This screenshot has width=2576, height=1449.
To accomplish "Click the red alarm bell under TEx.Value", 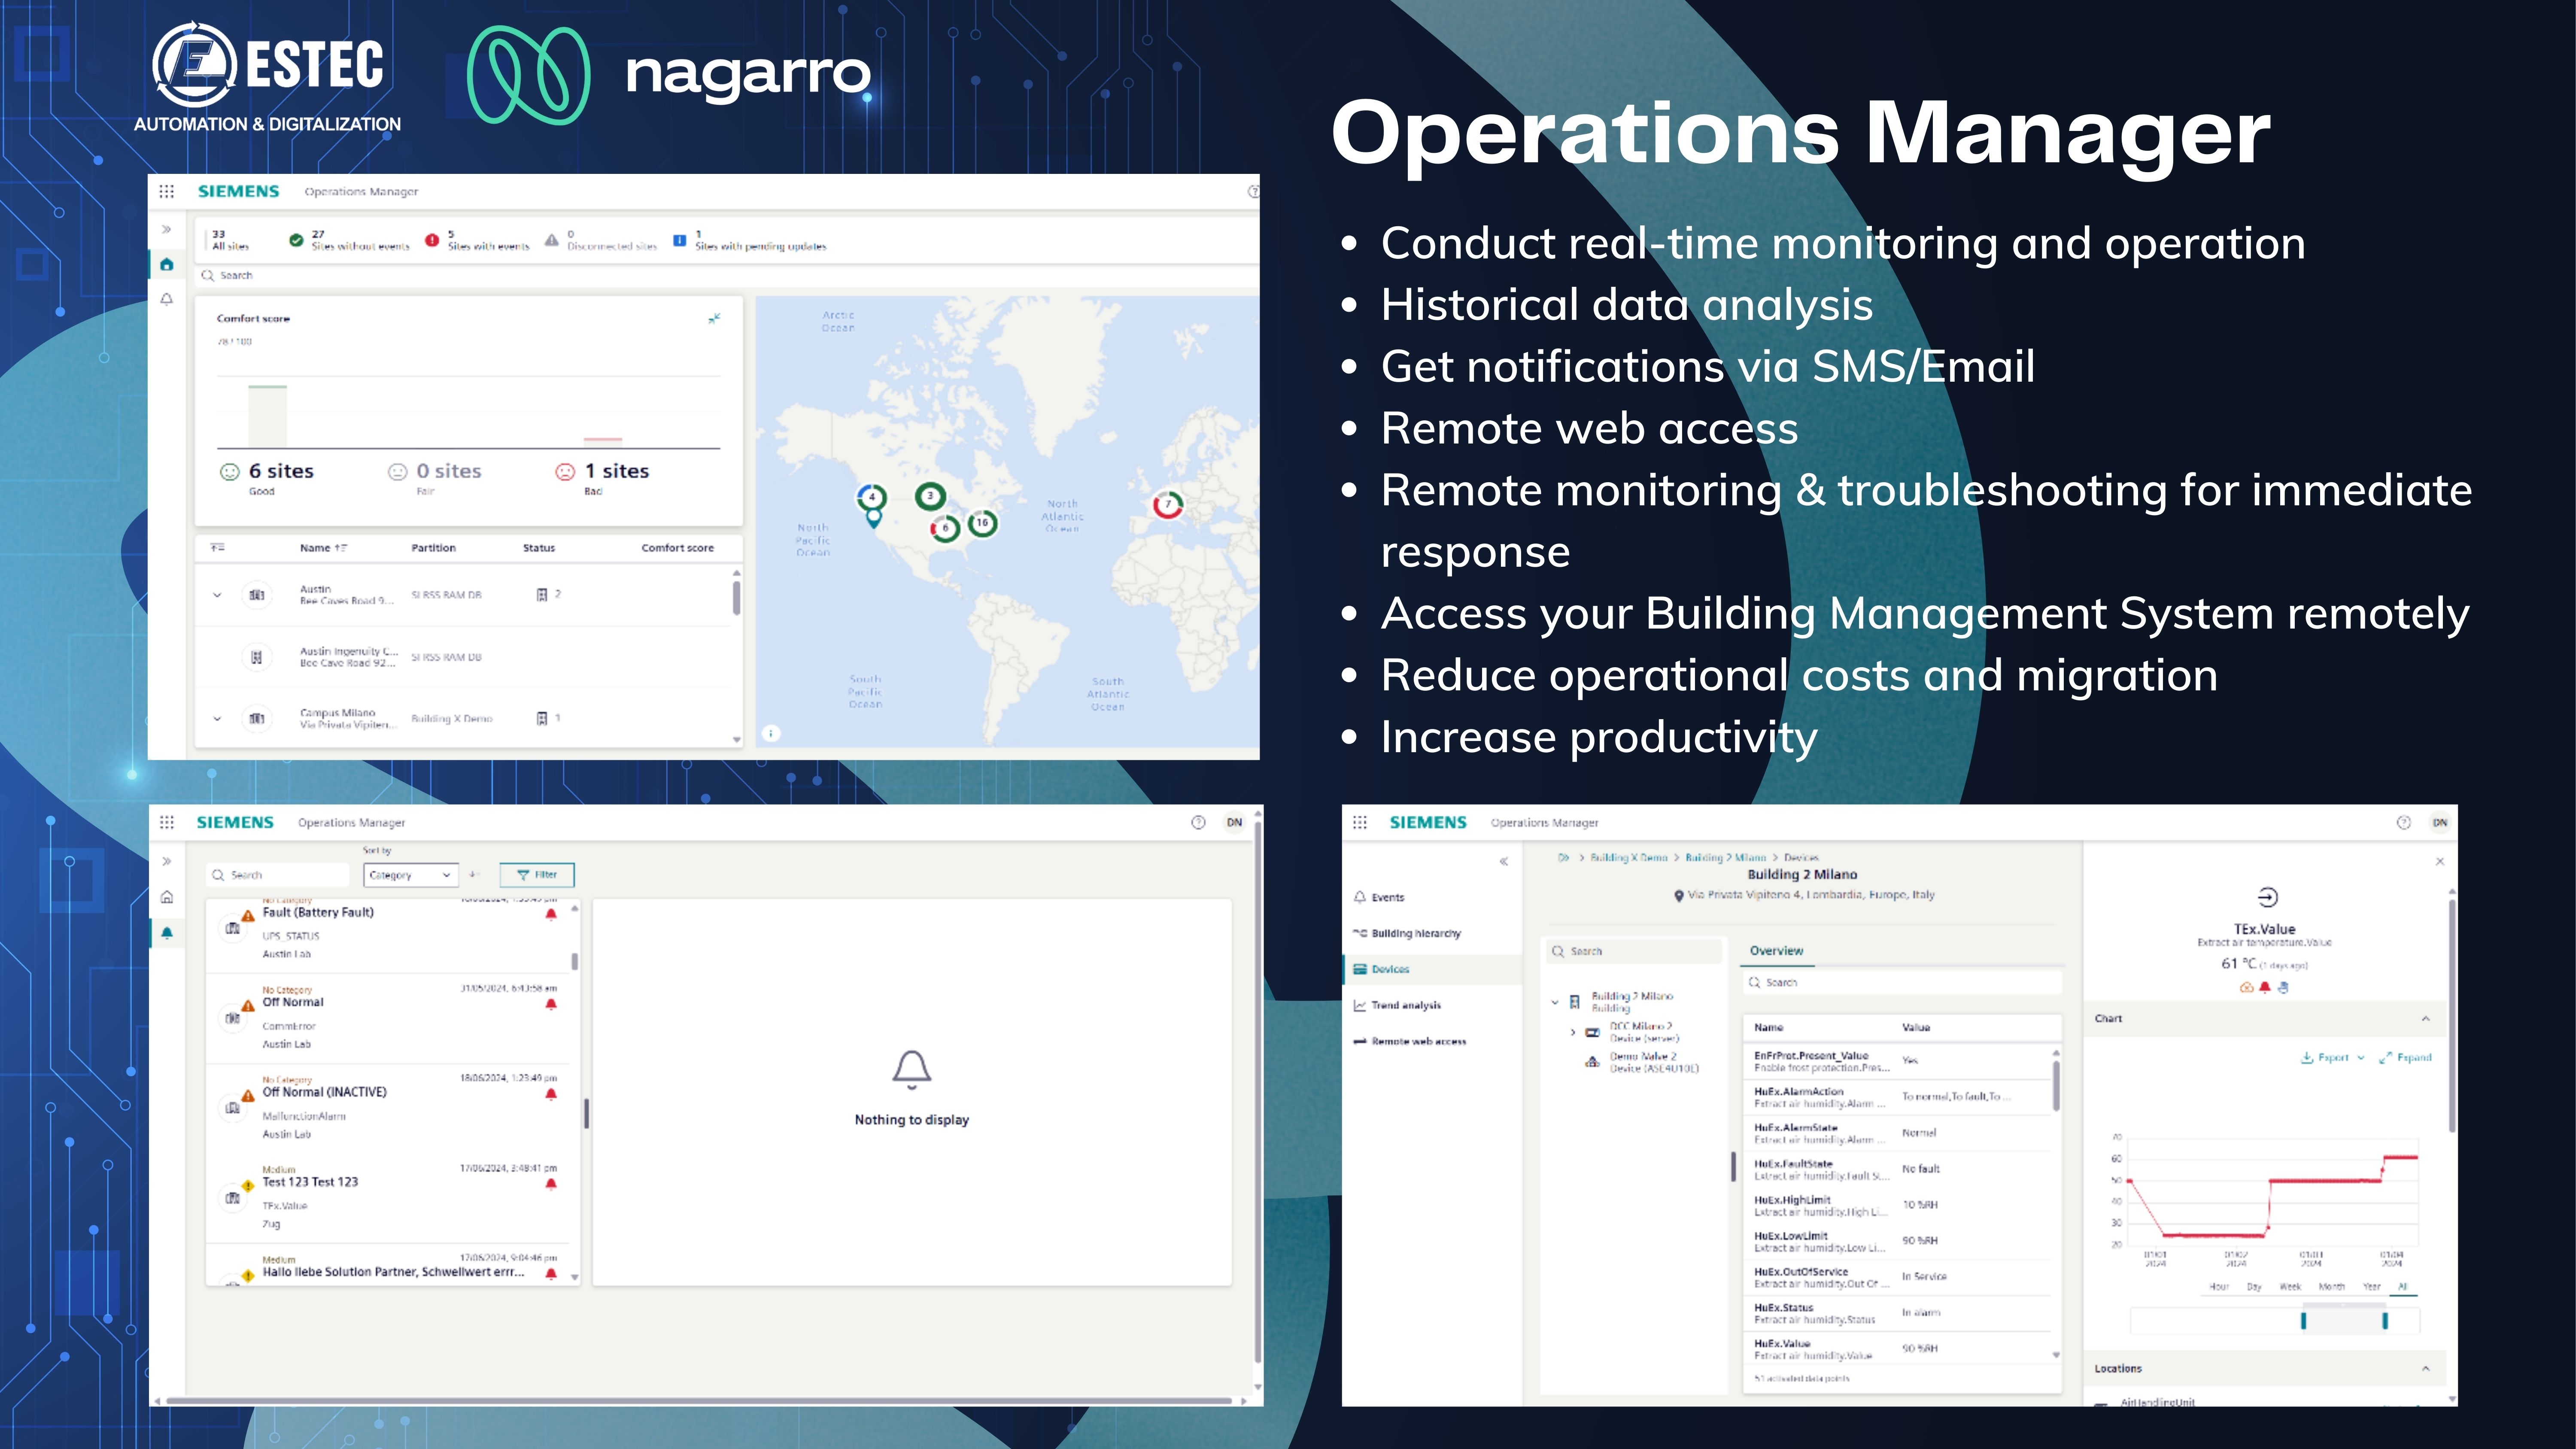I will point(2265,987).
